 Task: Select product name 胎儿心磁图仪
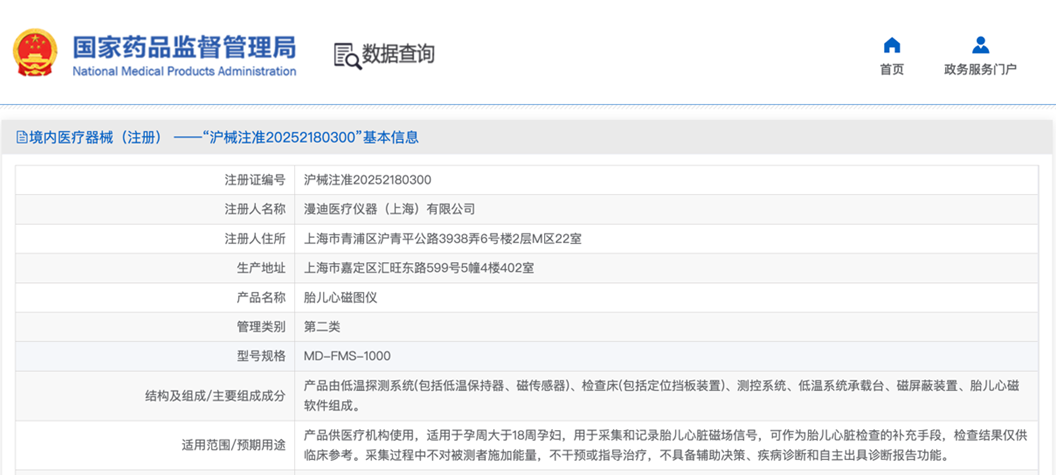tap(340, 297)
